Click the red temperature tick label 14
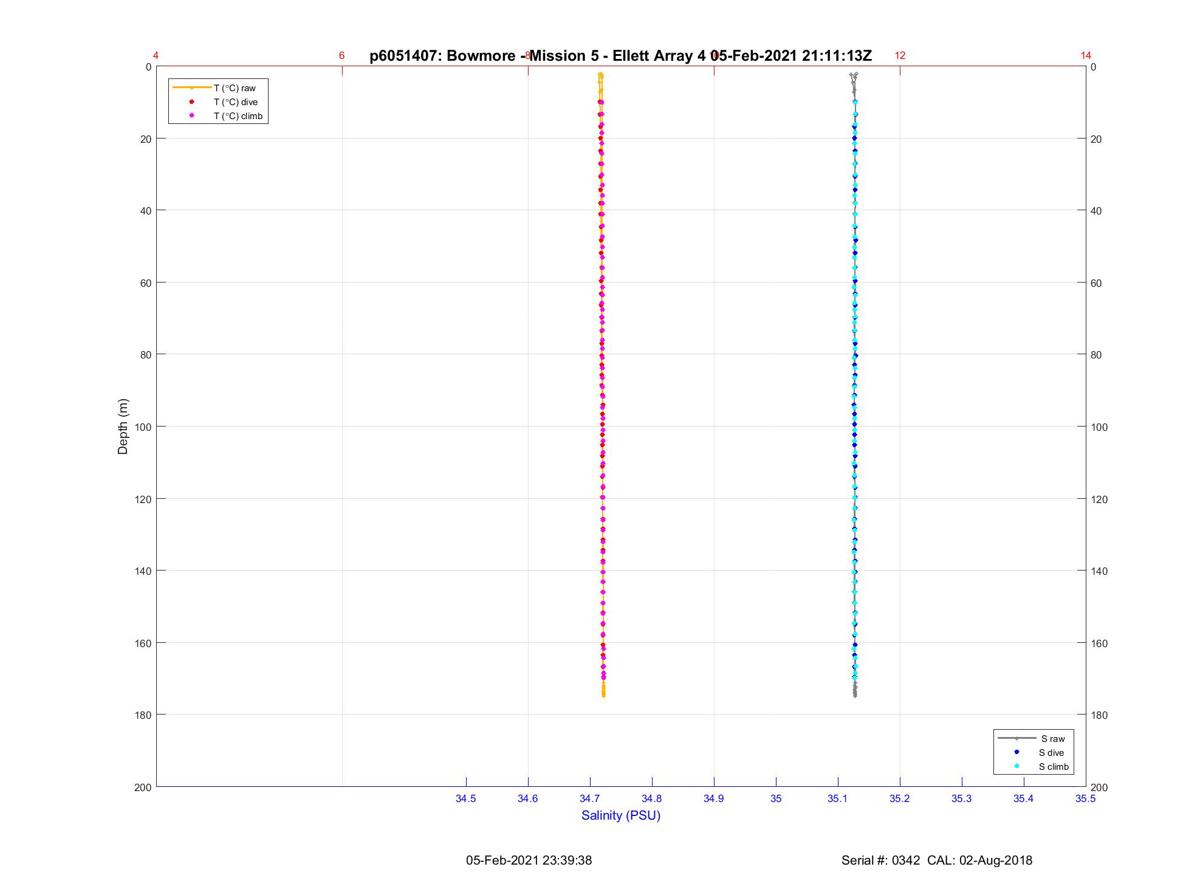 point(1086,55)
